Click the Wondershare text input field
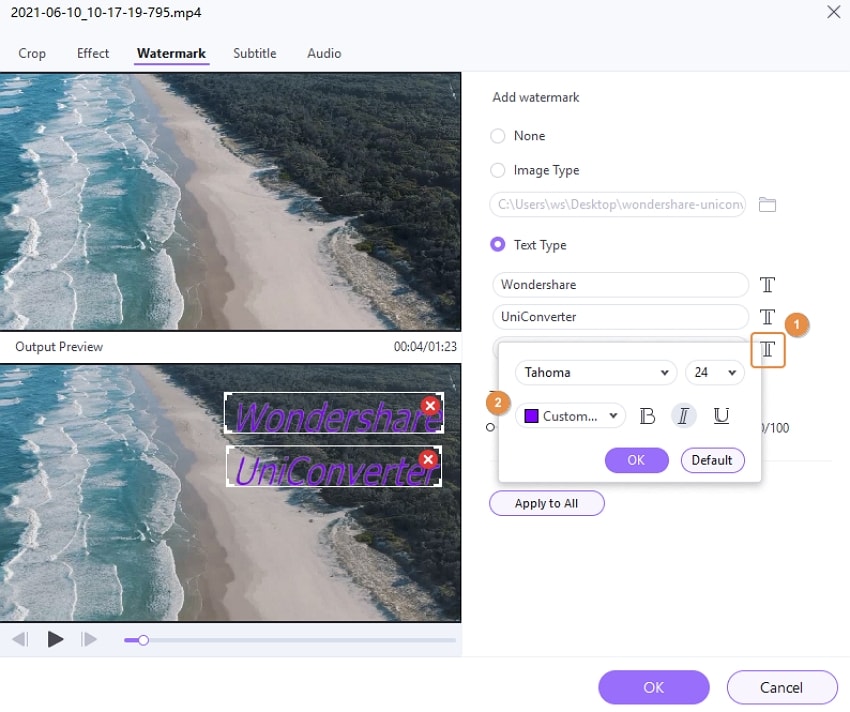This screenshot has width=850, height=712. [620, 285]
